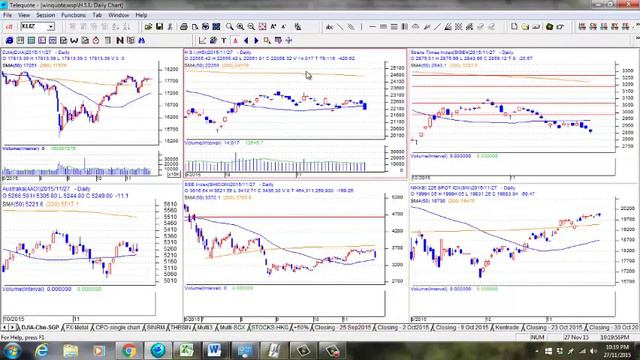This screenshot has width=640, height=360.
Task: Click the blue binoculars search icon
Action: click(x=142, y=40)
